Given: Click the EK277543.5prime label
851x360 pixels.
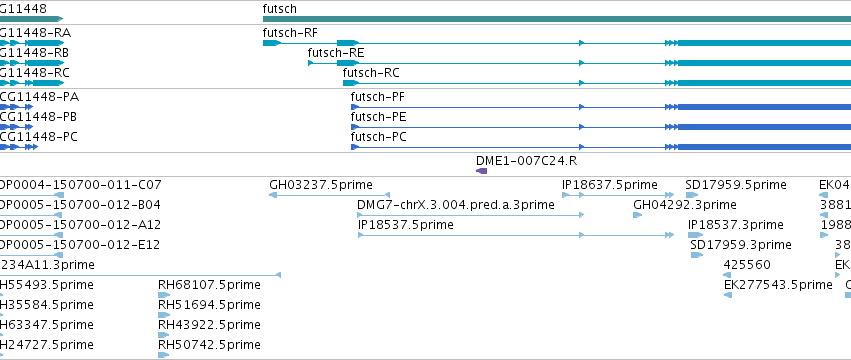Looking at the screenshot, I should [778, 285].
